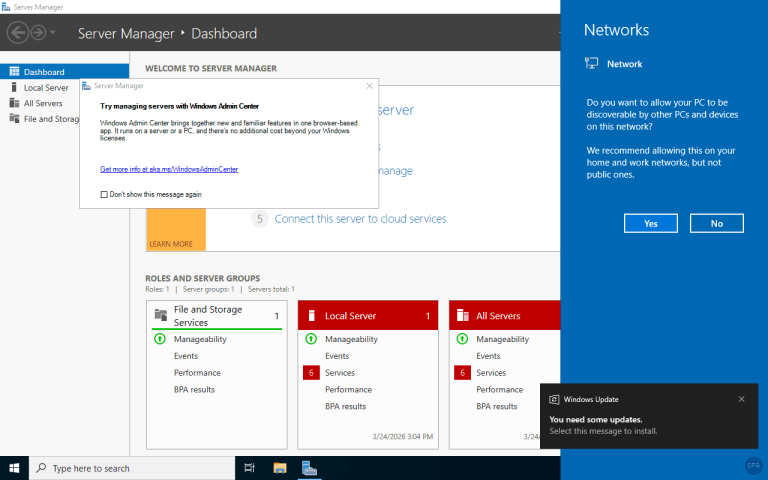Open Services in the Local Server tile
Viewport: 768px width, 480px height.
coord(340,373)
